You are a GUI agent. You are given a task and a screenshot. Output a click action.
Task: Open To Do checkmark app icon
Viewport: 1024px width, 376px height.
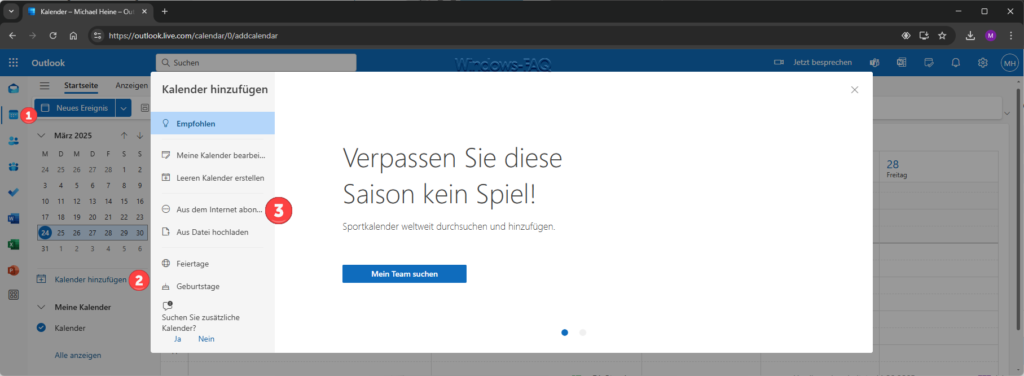(x=13, y=193)
